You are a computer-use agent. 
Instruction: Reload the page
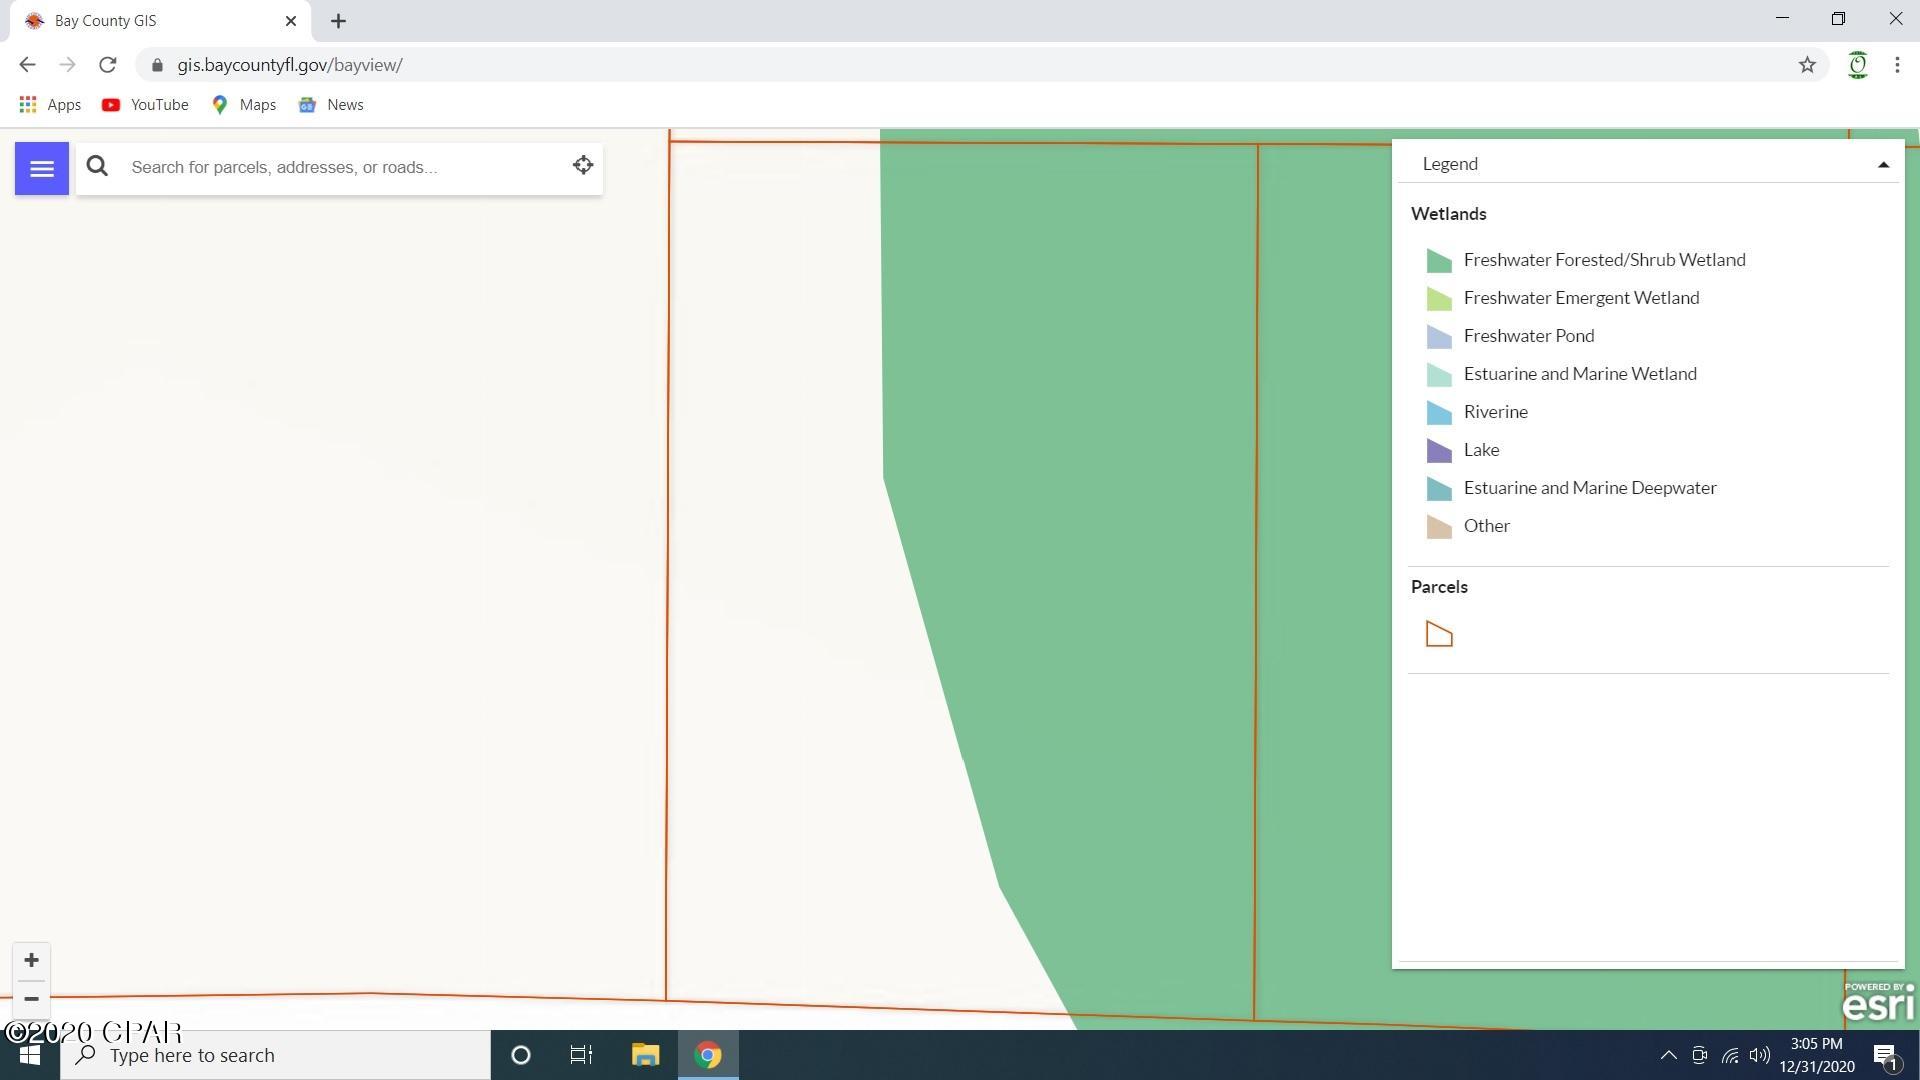click(x=107, y=65)
